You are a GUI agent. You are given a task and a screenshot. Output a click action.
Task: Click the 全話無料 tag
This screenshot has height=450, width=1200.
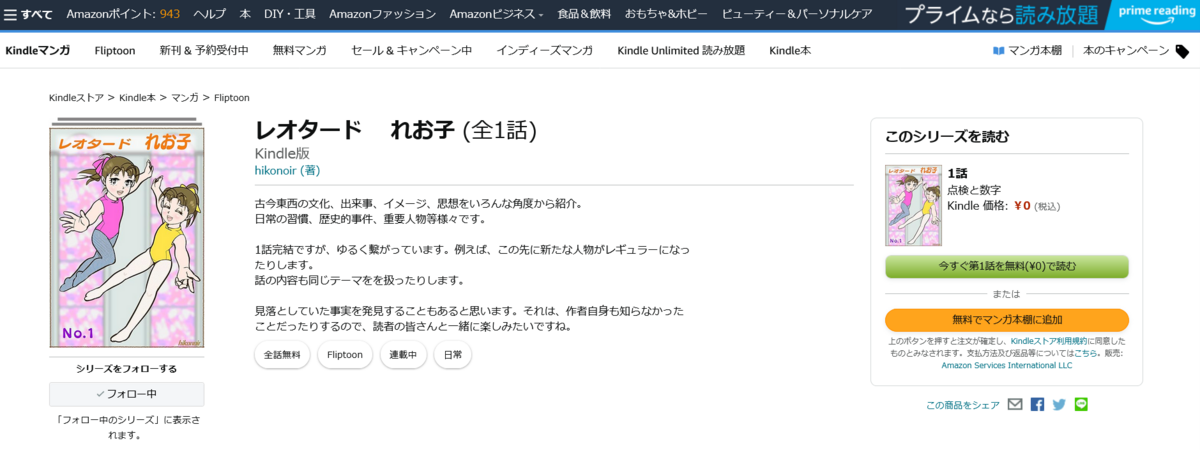282,355
